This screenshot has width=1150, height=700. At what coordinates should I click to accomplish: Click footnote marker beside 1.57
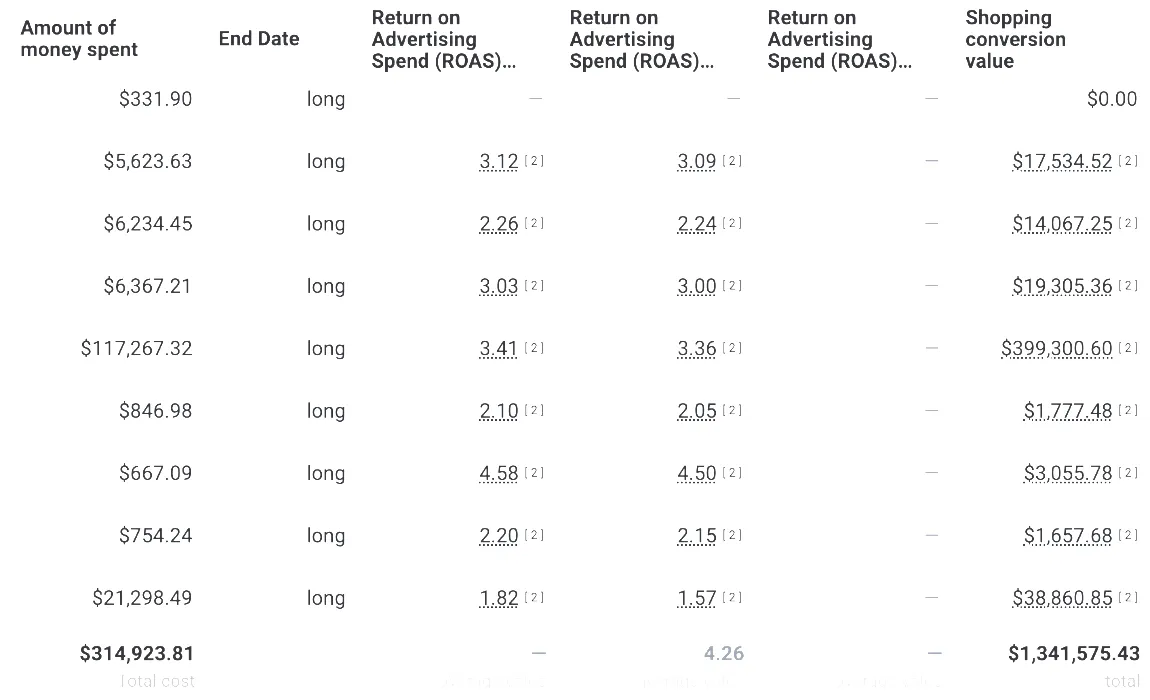coord(732,597)
